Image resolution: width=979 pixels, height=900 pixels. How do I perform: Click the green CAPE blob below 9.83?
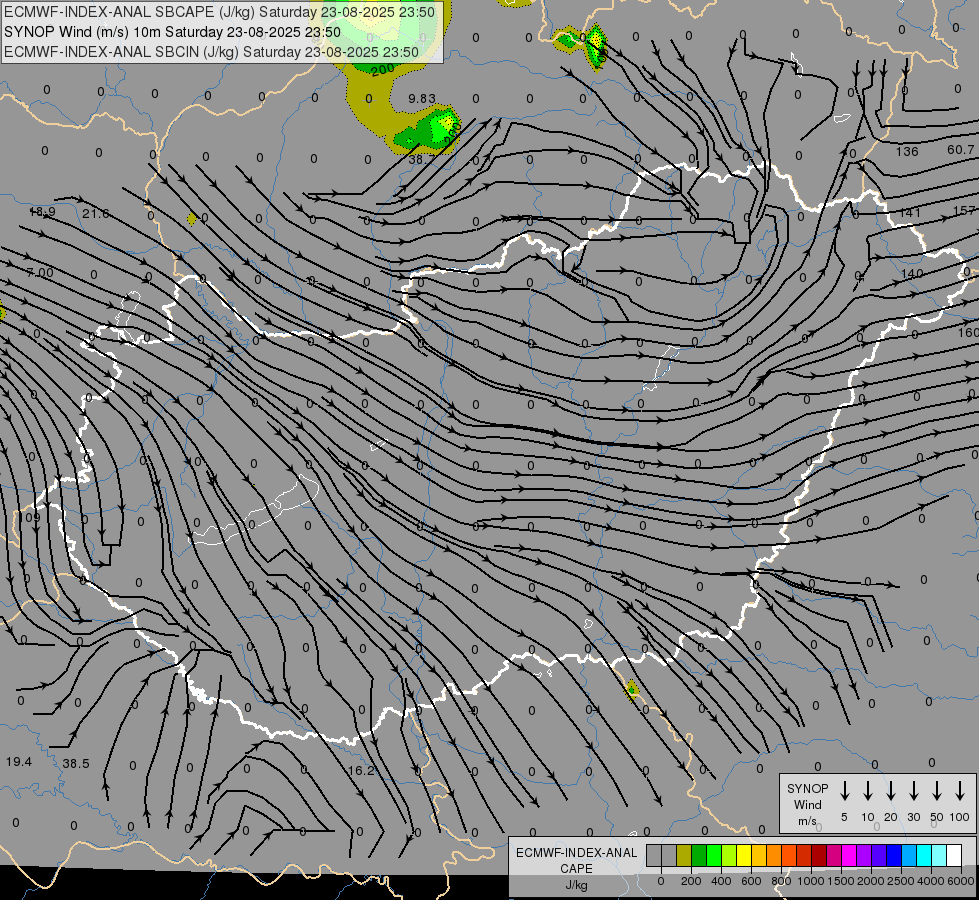click(428, 130)
